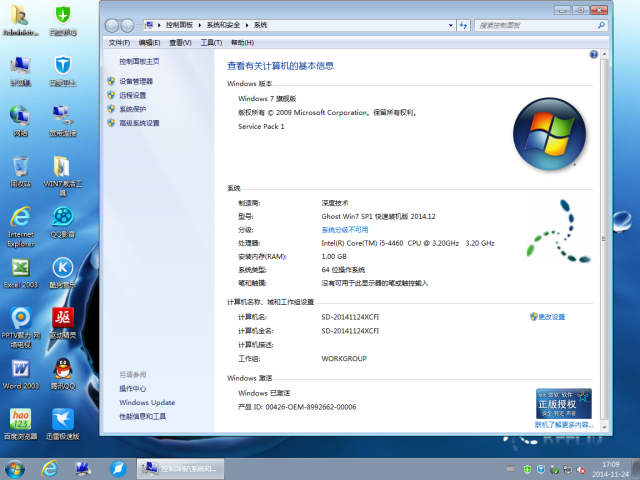Click the 控制面板 breadcrumb segment

(179, 25)
